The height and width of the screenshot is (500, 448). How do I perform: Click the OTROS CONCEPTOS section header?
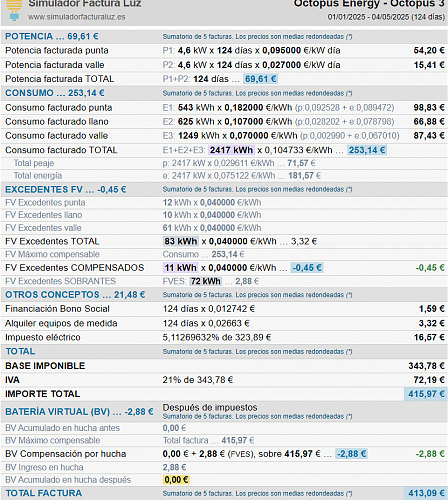click(75, 295)
